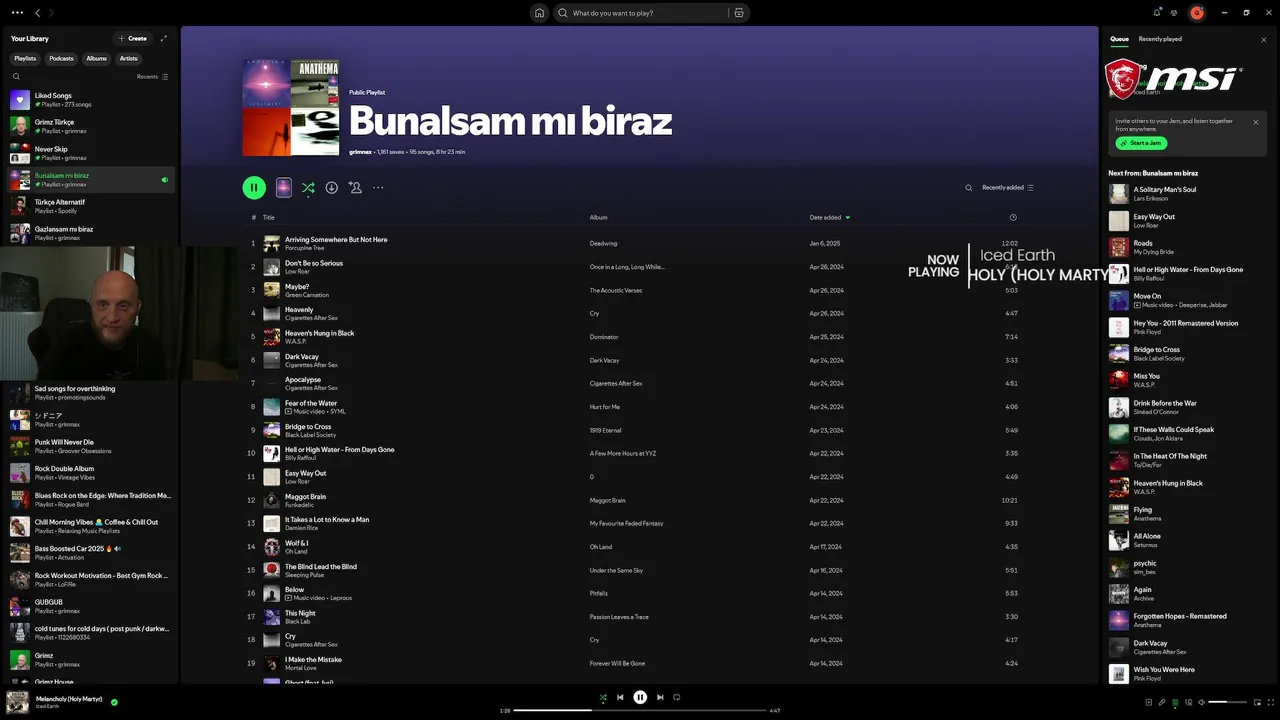This screenshot has width=1280, height=720.
Task: Adjust the volume slider
Action: (1228, 702)
